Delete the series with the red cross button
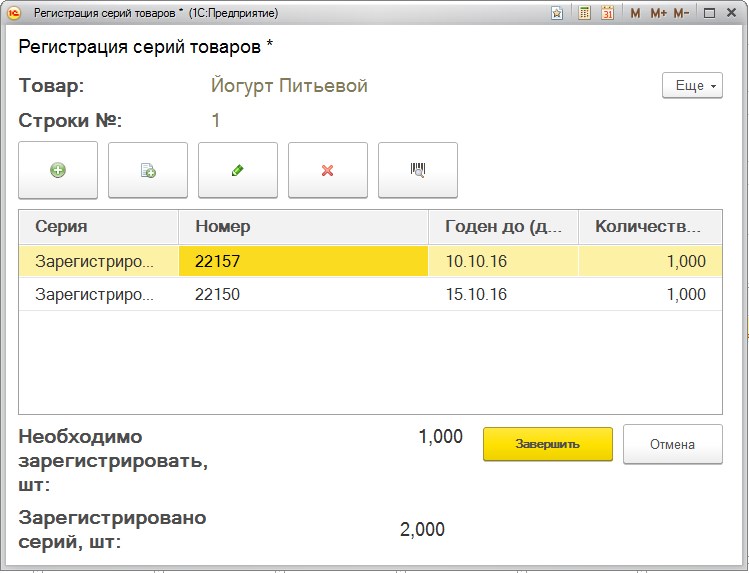 [x=328, y=170]
